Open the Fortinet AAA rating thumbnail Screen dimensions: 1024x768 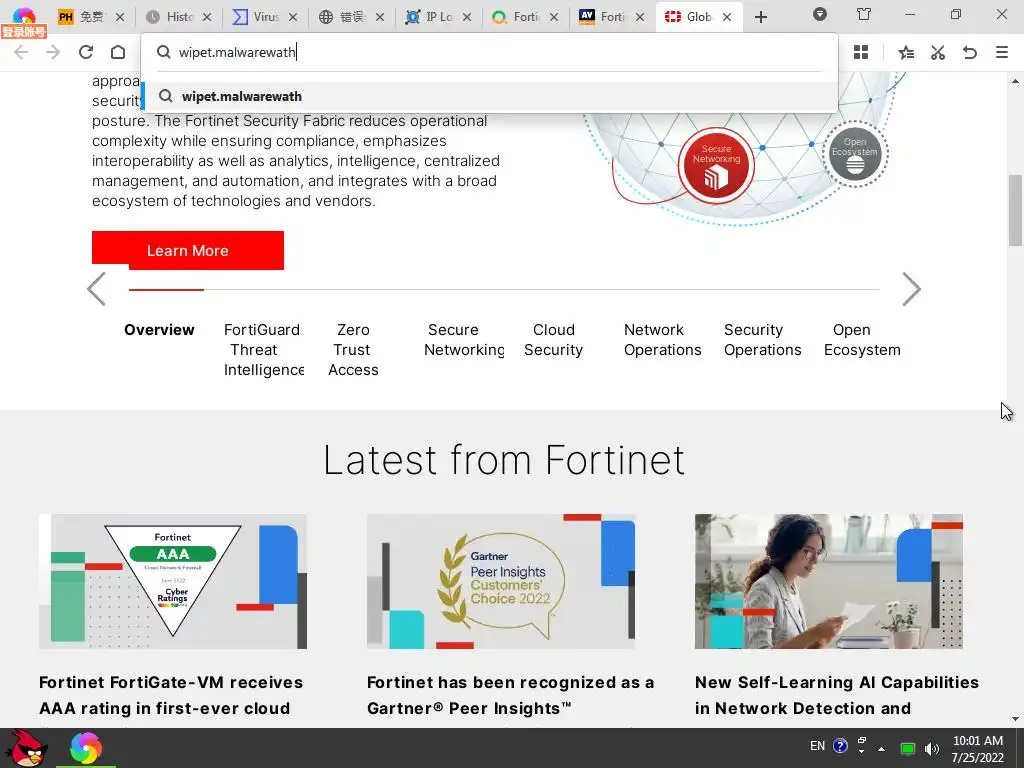click(172, 581)
